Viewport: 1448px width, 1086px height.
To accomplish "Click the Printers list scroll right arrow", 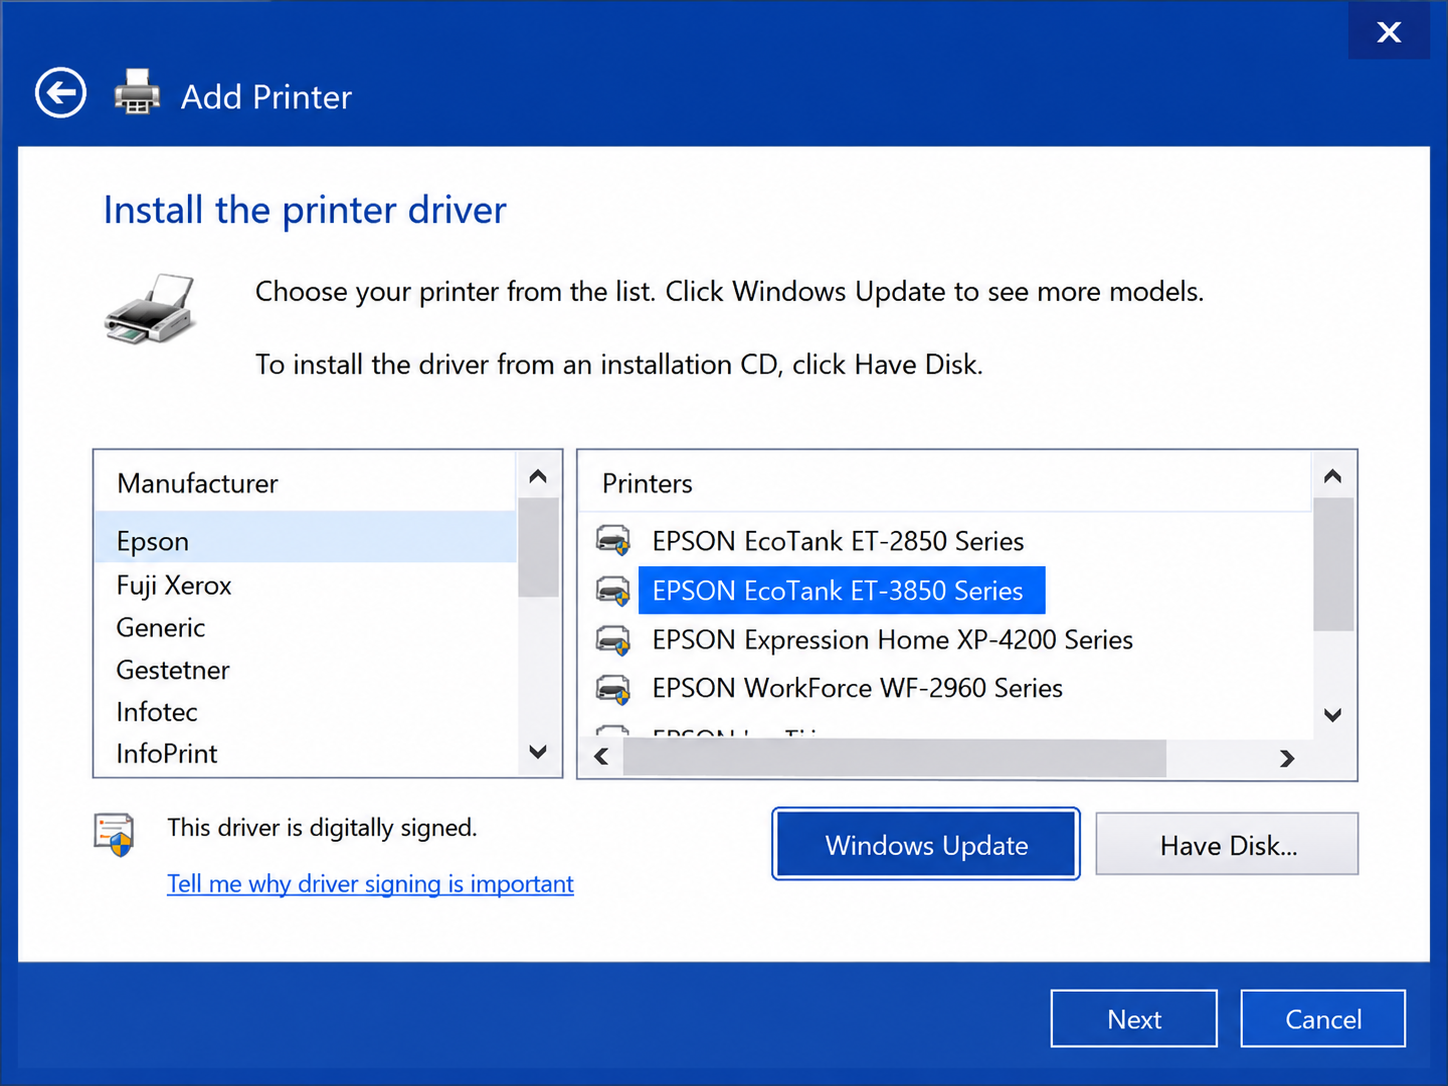I will pyautogui.click(x=1287, y=759).
